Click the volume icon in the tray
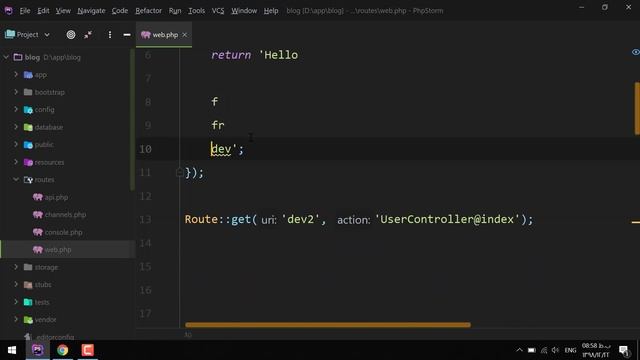 coord(555,350)
